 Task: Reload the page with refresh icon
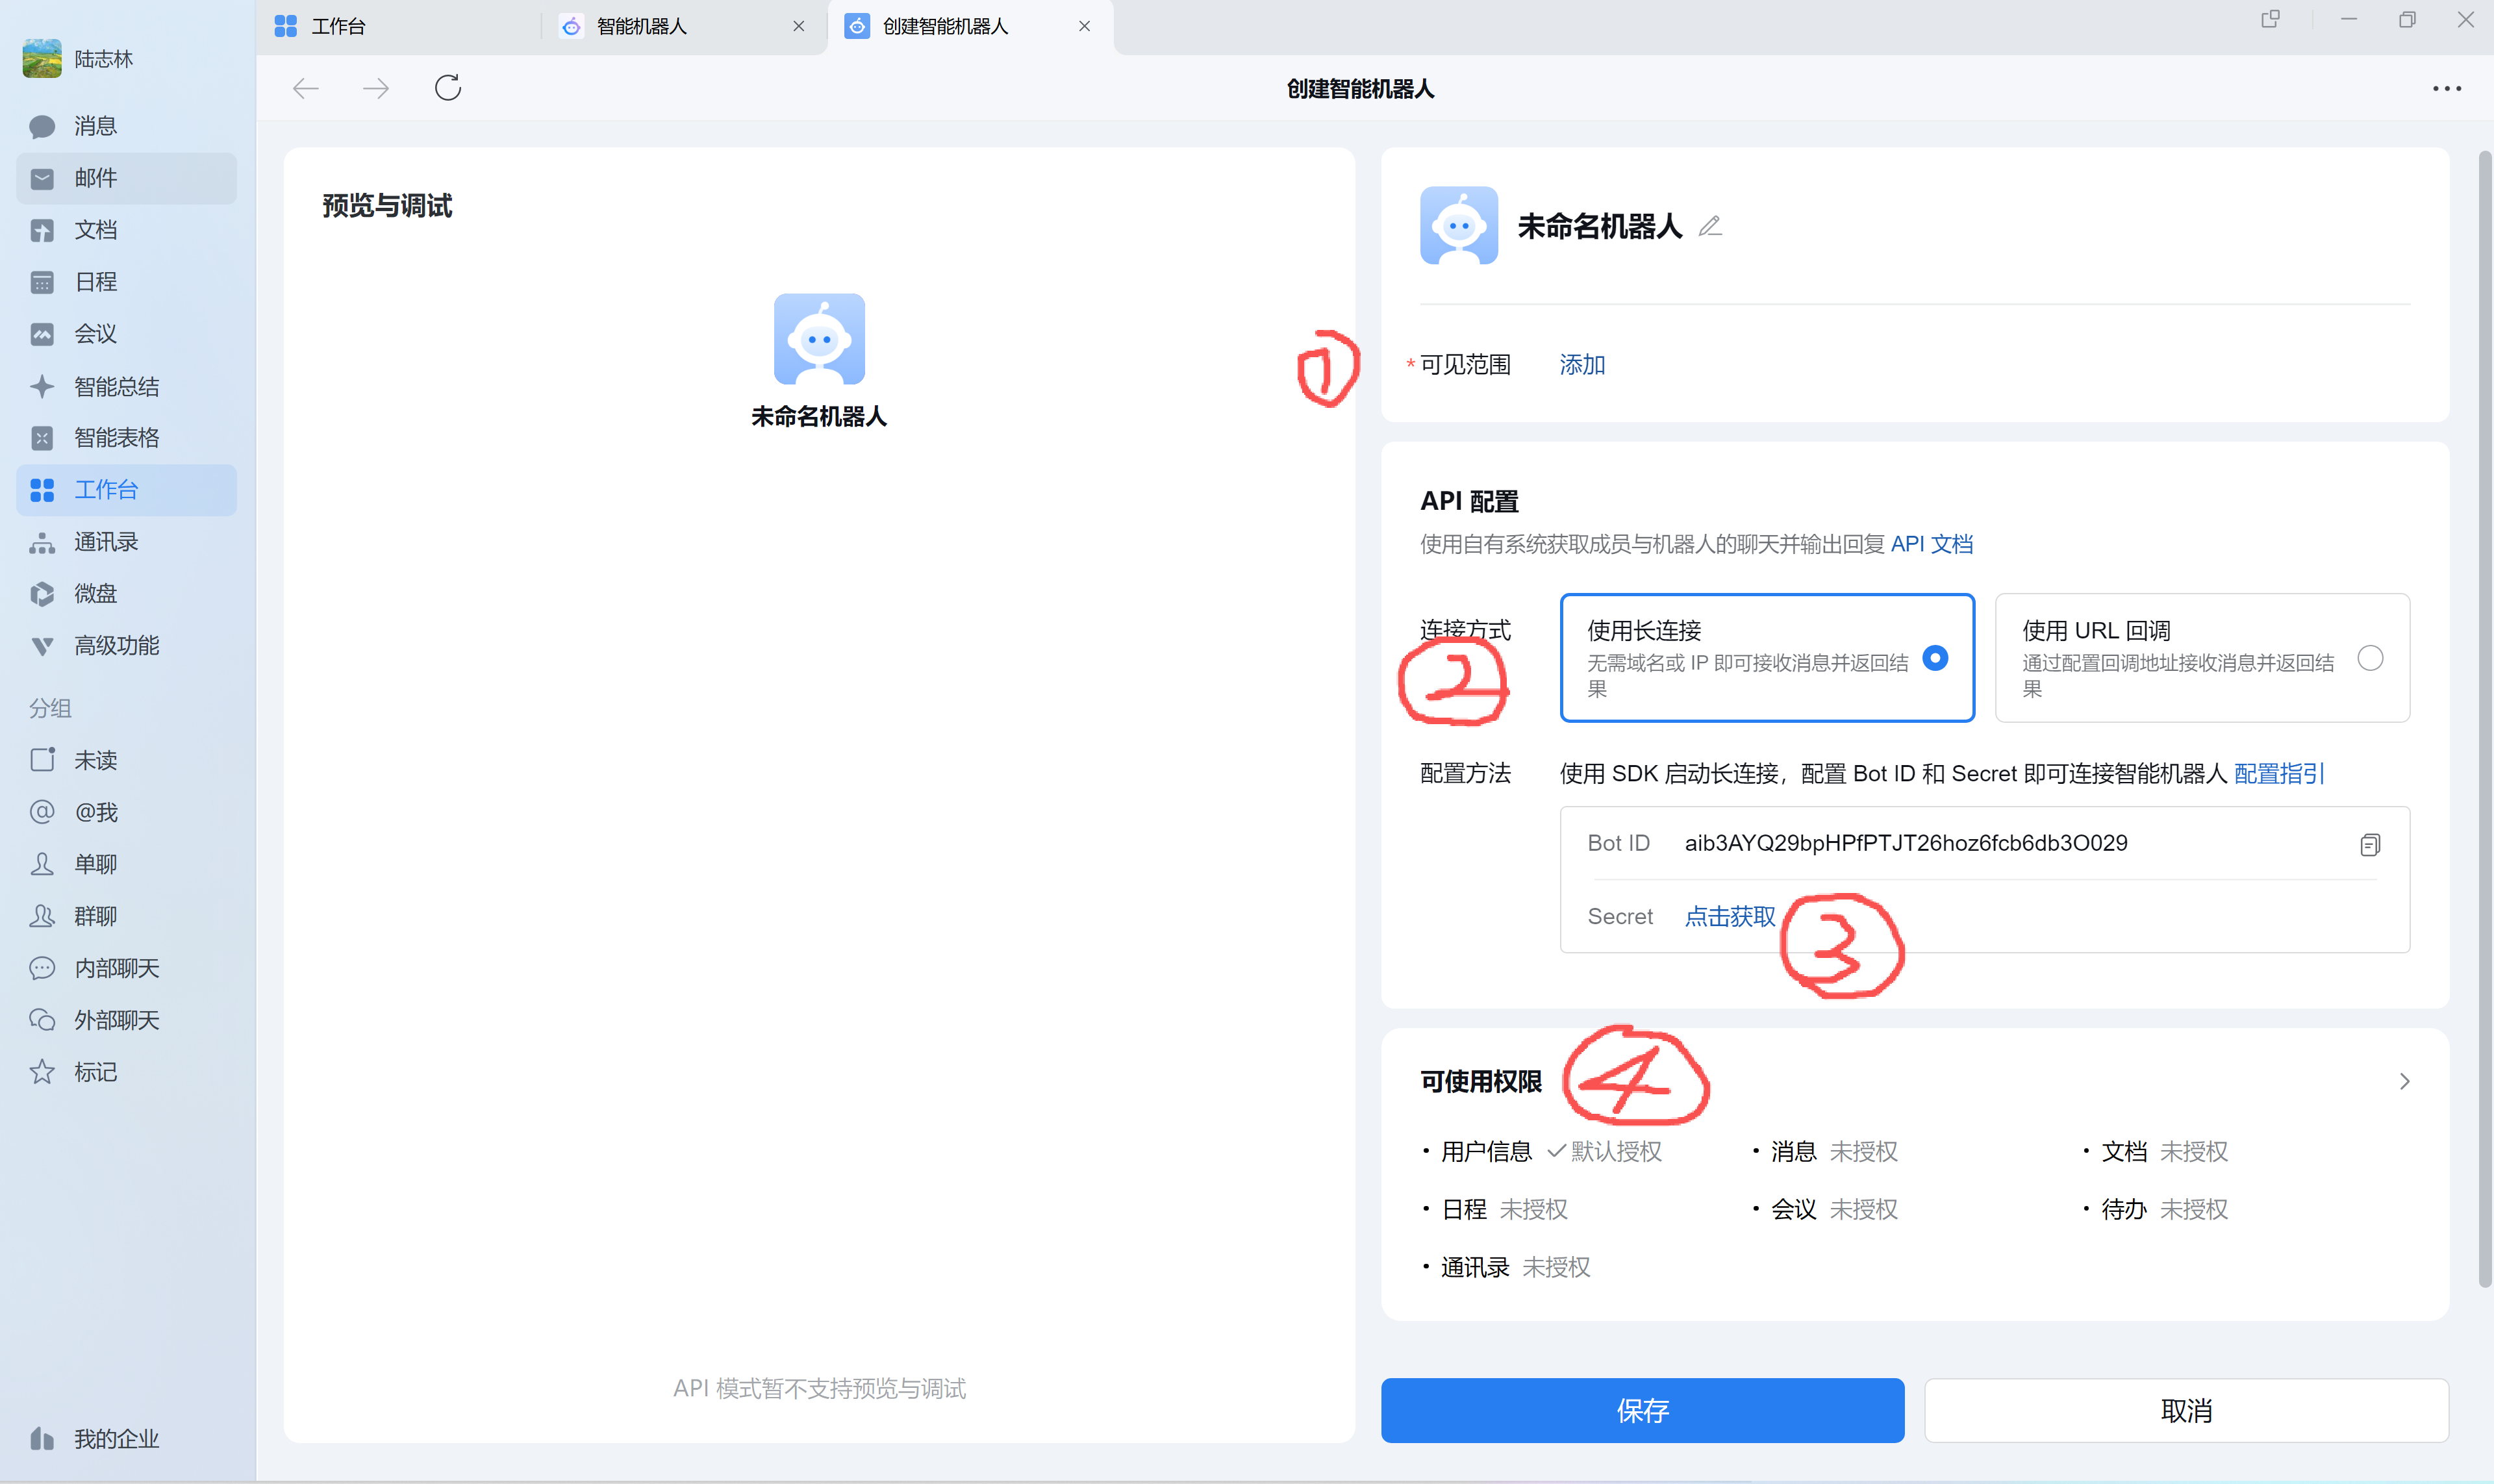tap(448, 88)
